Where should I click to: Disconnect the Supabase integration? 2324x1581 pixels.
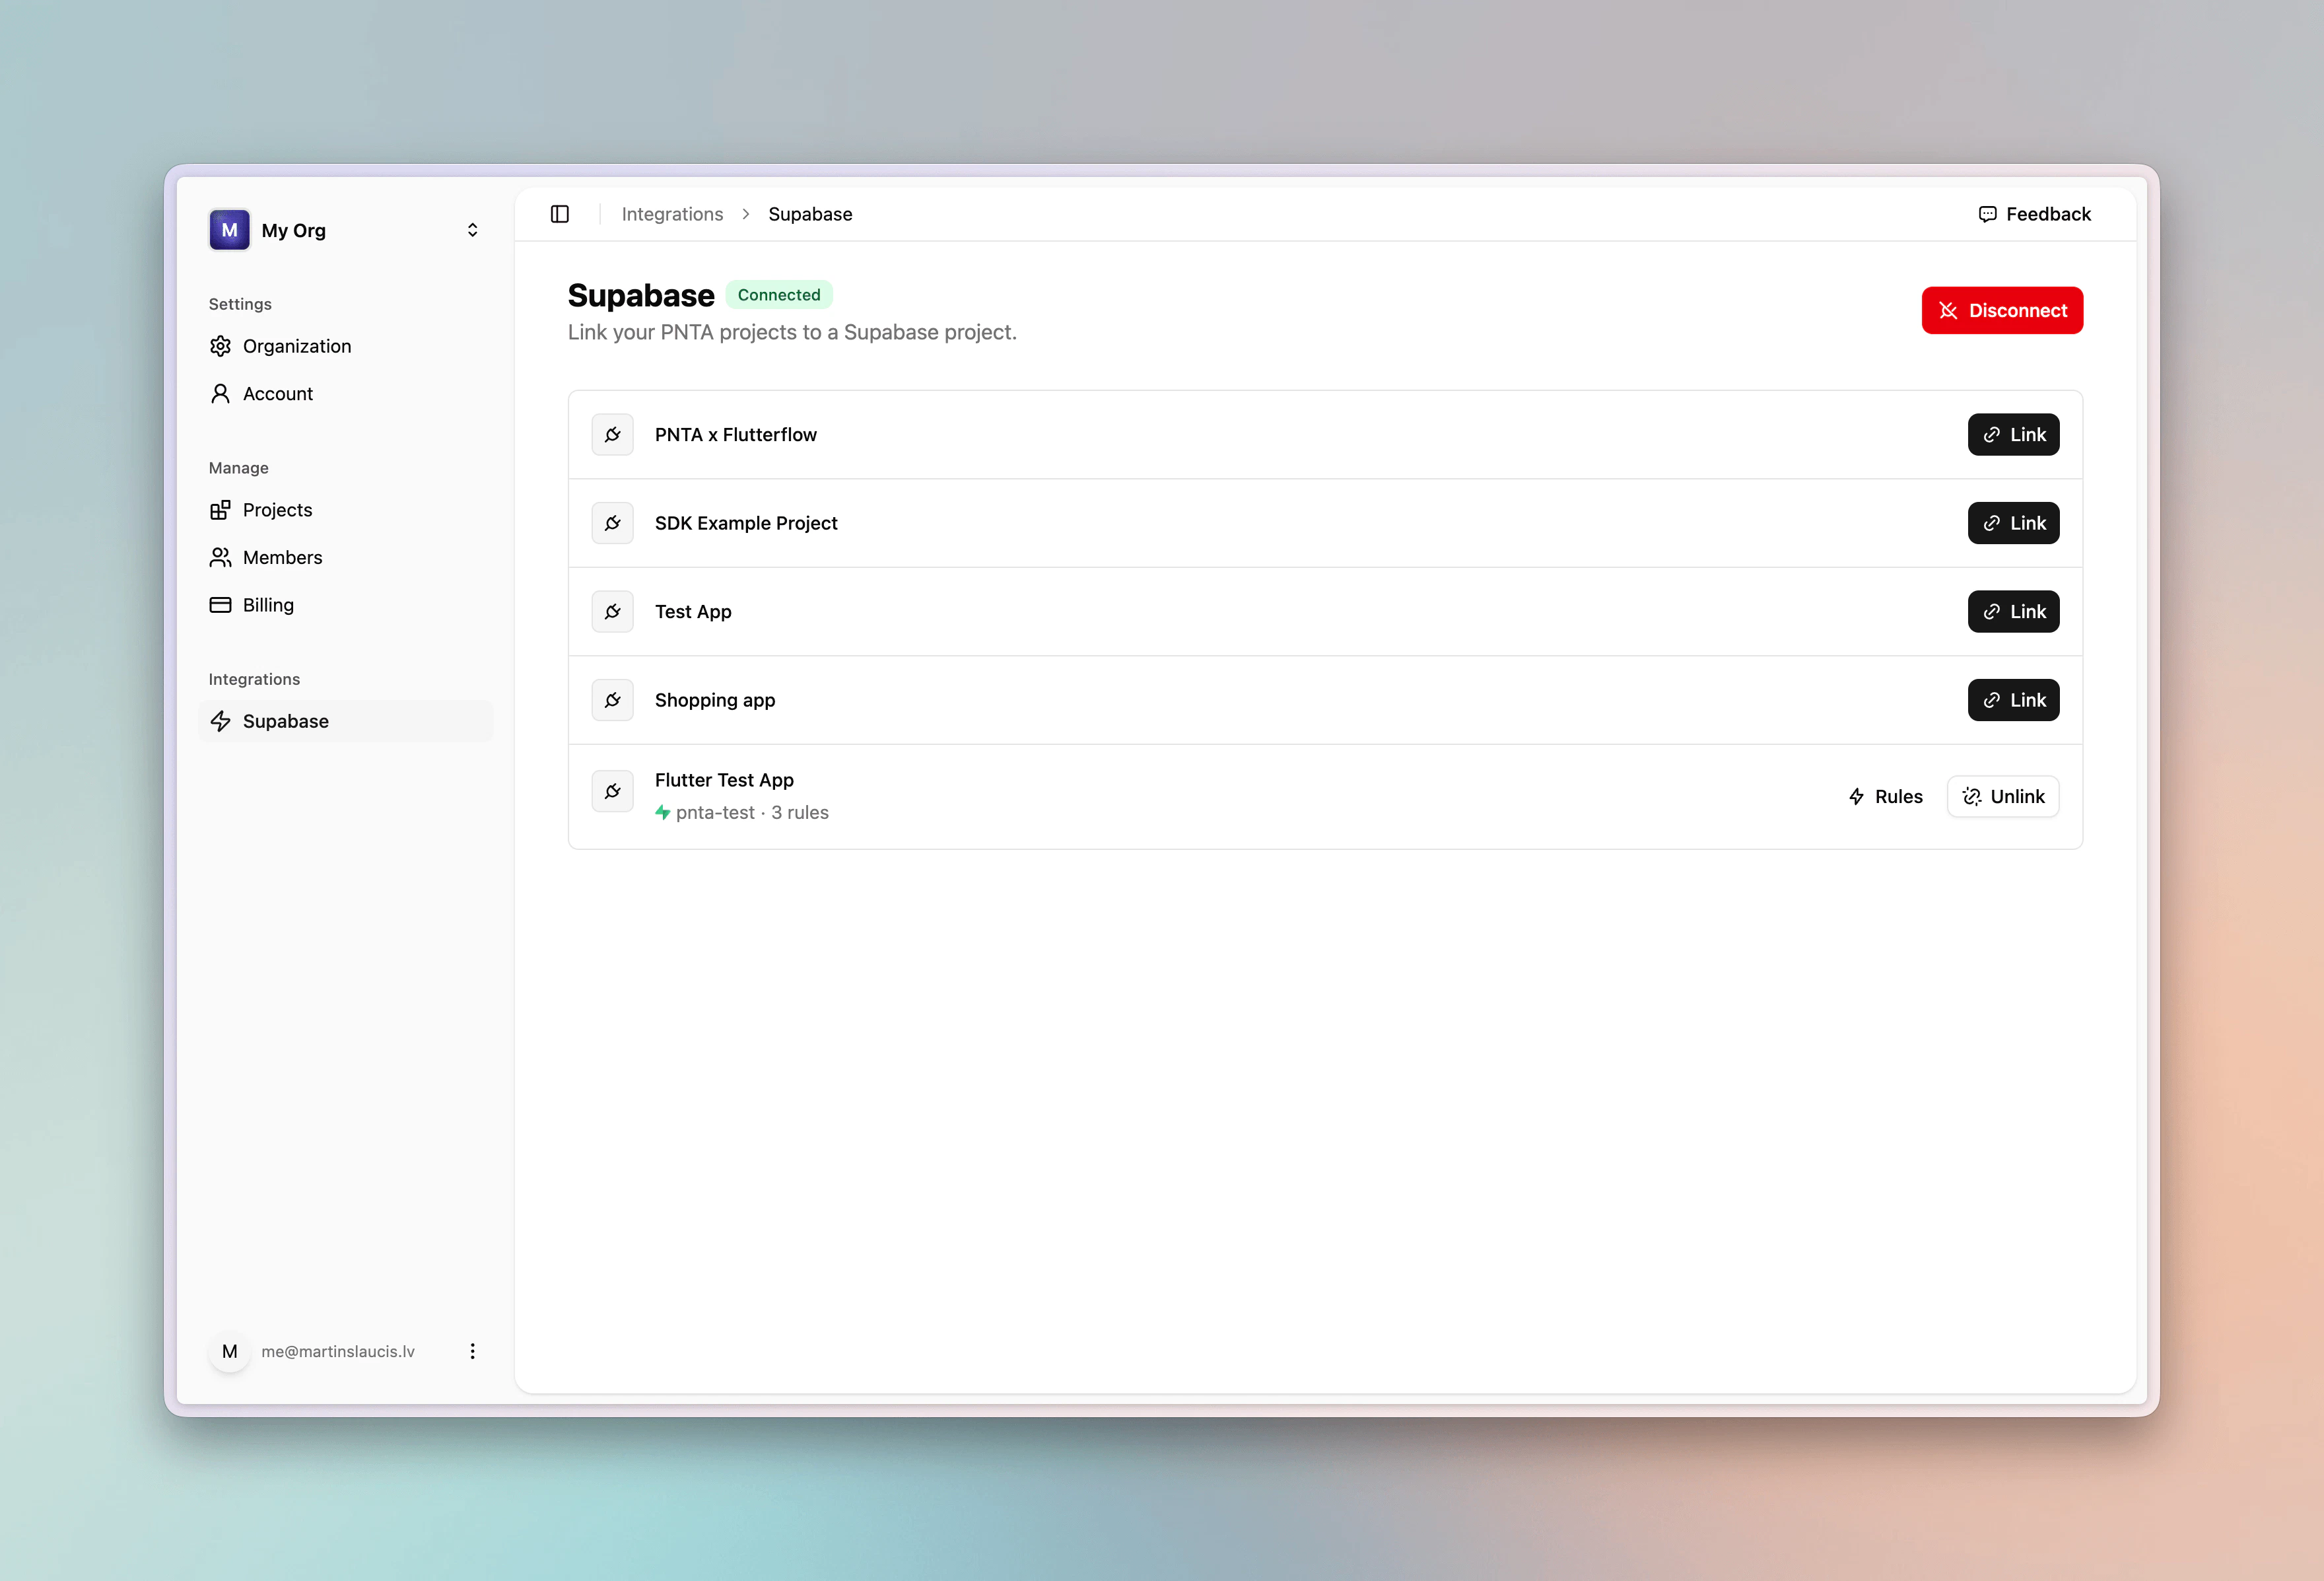[x=2002, y=310]
